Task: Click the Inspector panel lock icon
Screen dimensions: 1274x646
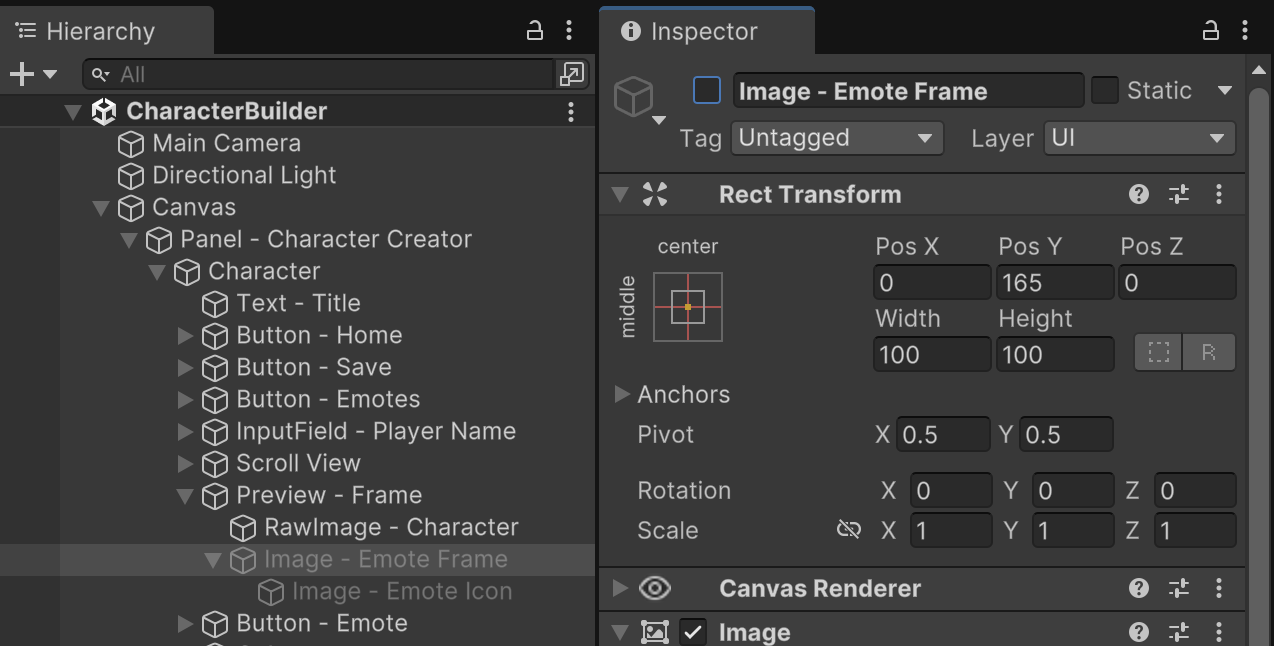Action: [1210, 31]
